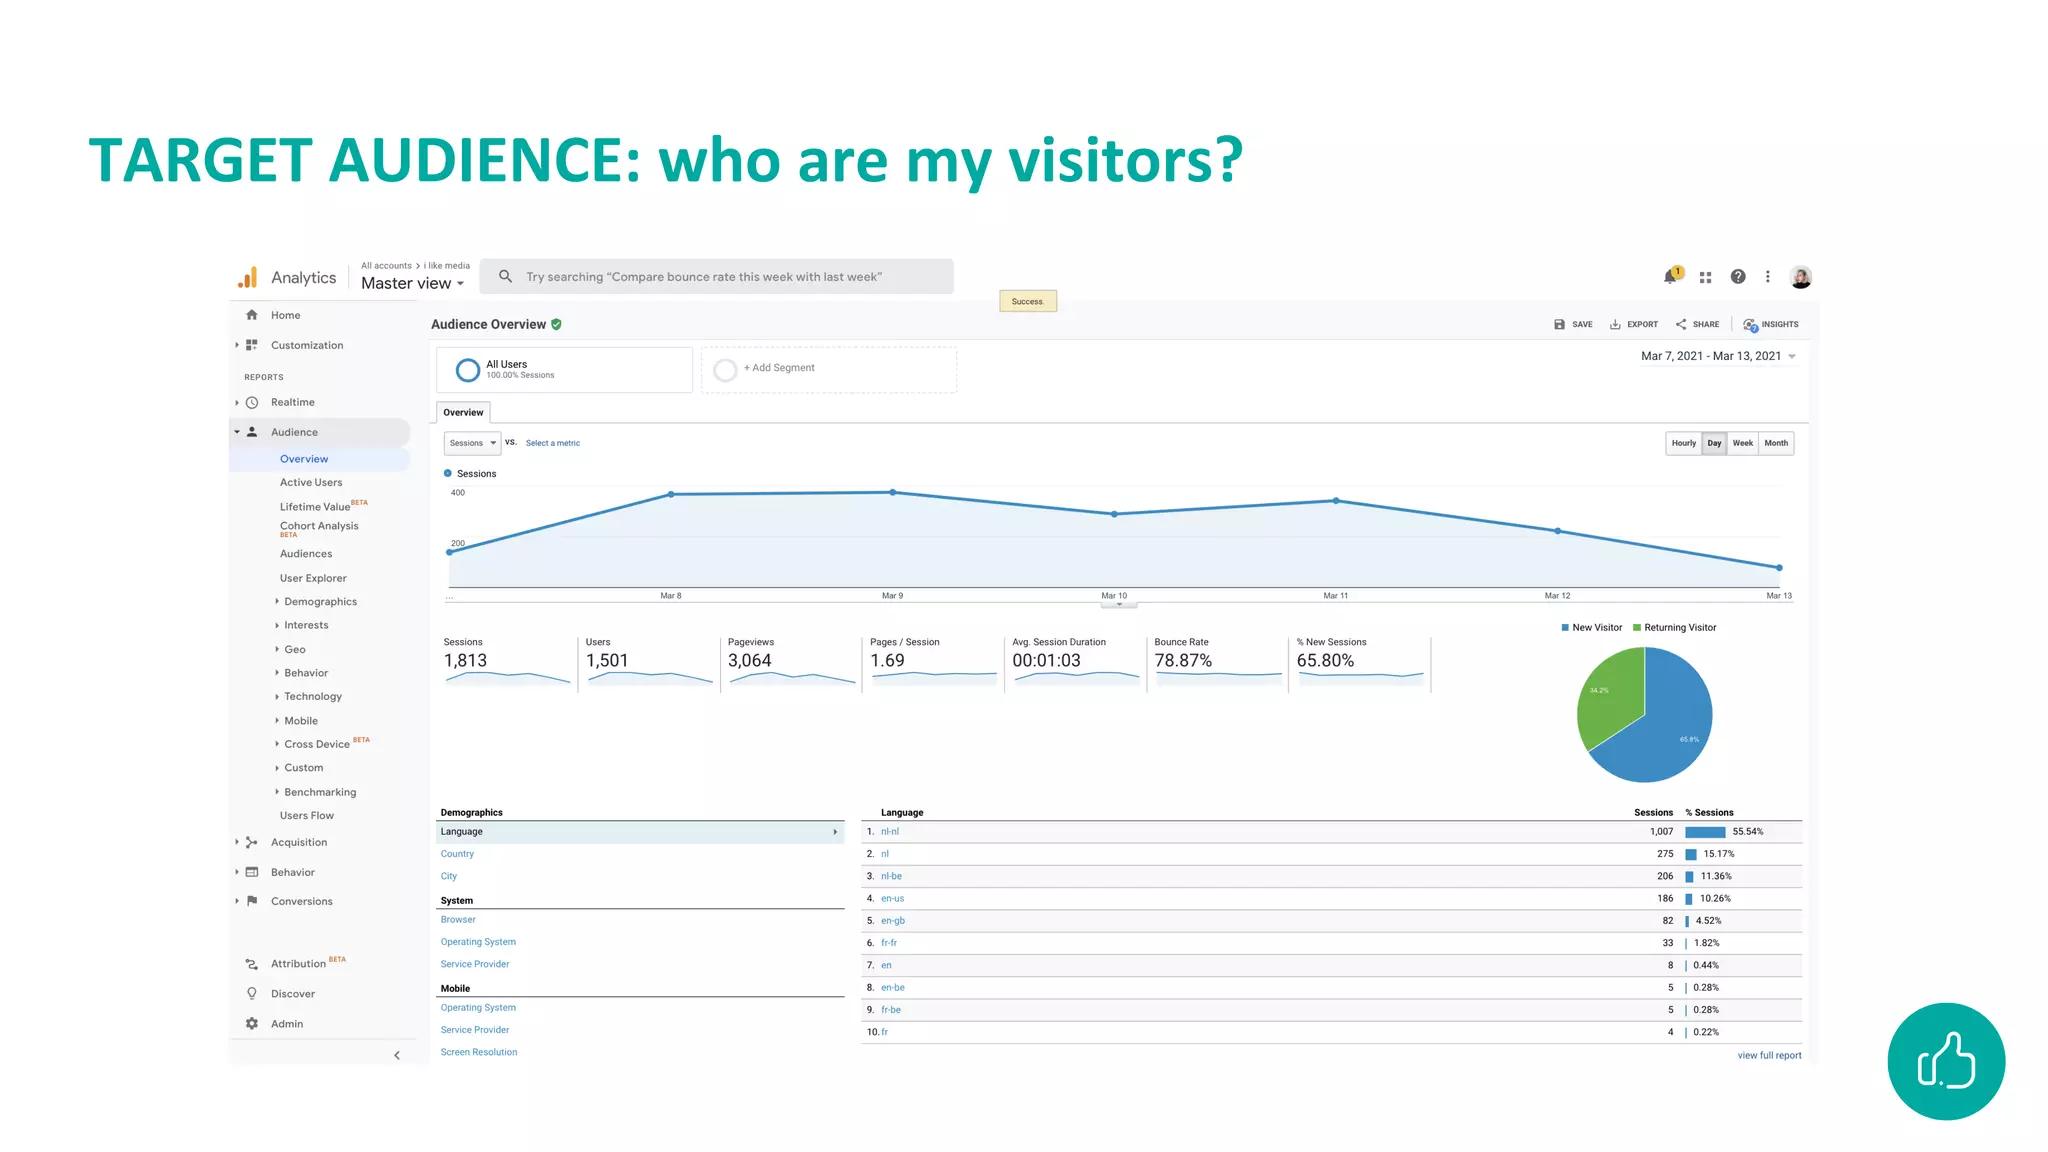Click the Select a metric link
The height and width of the screenshot is (1152, 2048).
[x=553, y=443]
